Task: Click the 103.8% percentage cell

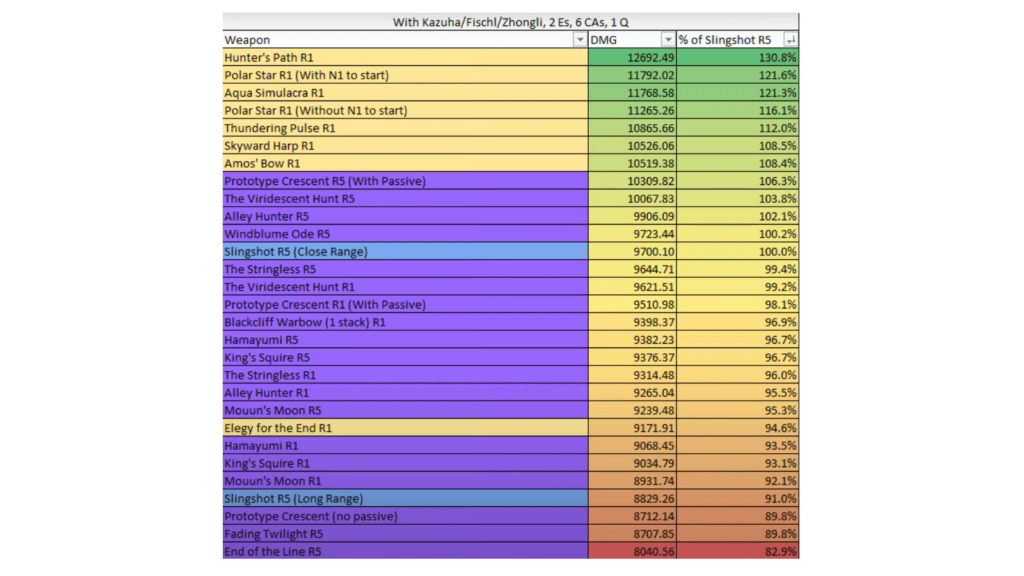Action: pos(737,199)
